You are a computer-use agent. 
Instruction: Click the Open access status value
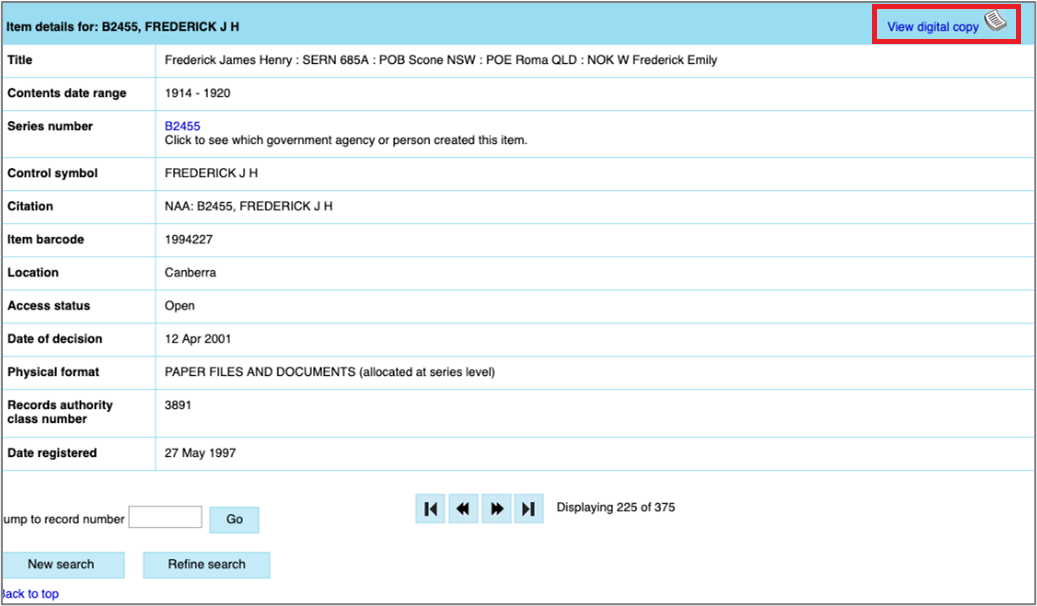pos(180,306)
